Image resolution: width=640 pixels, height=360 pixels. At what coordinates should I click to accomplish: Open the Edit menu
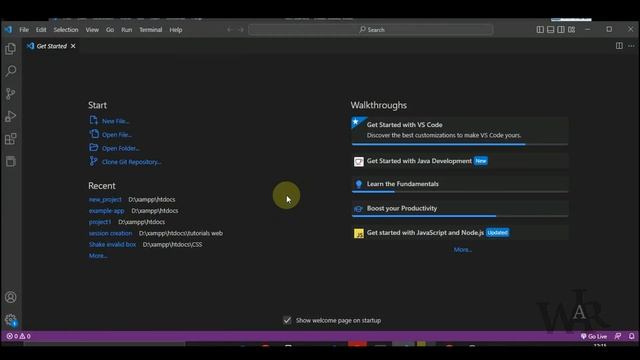tap(41, 30)
